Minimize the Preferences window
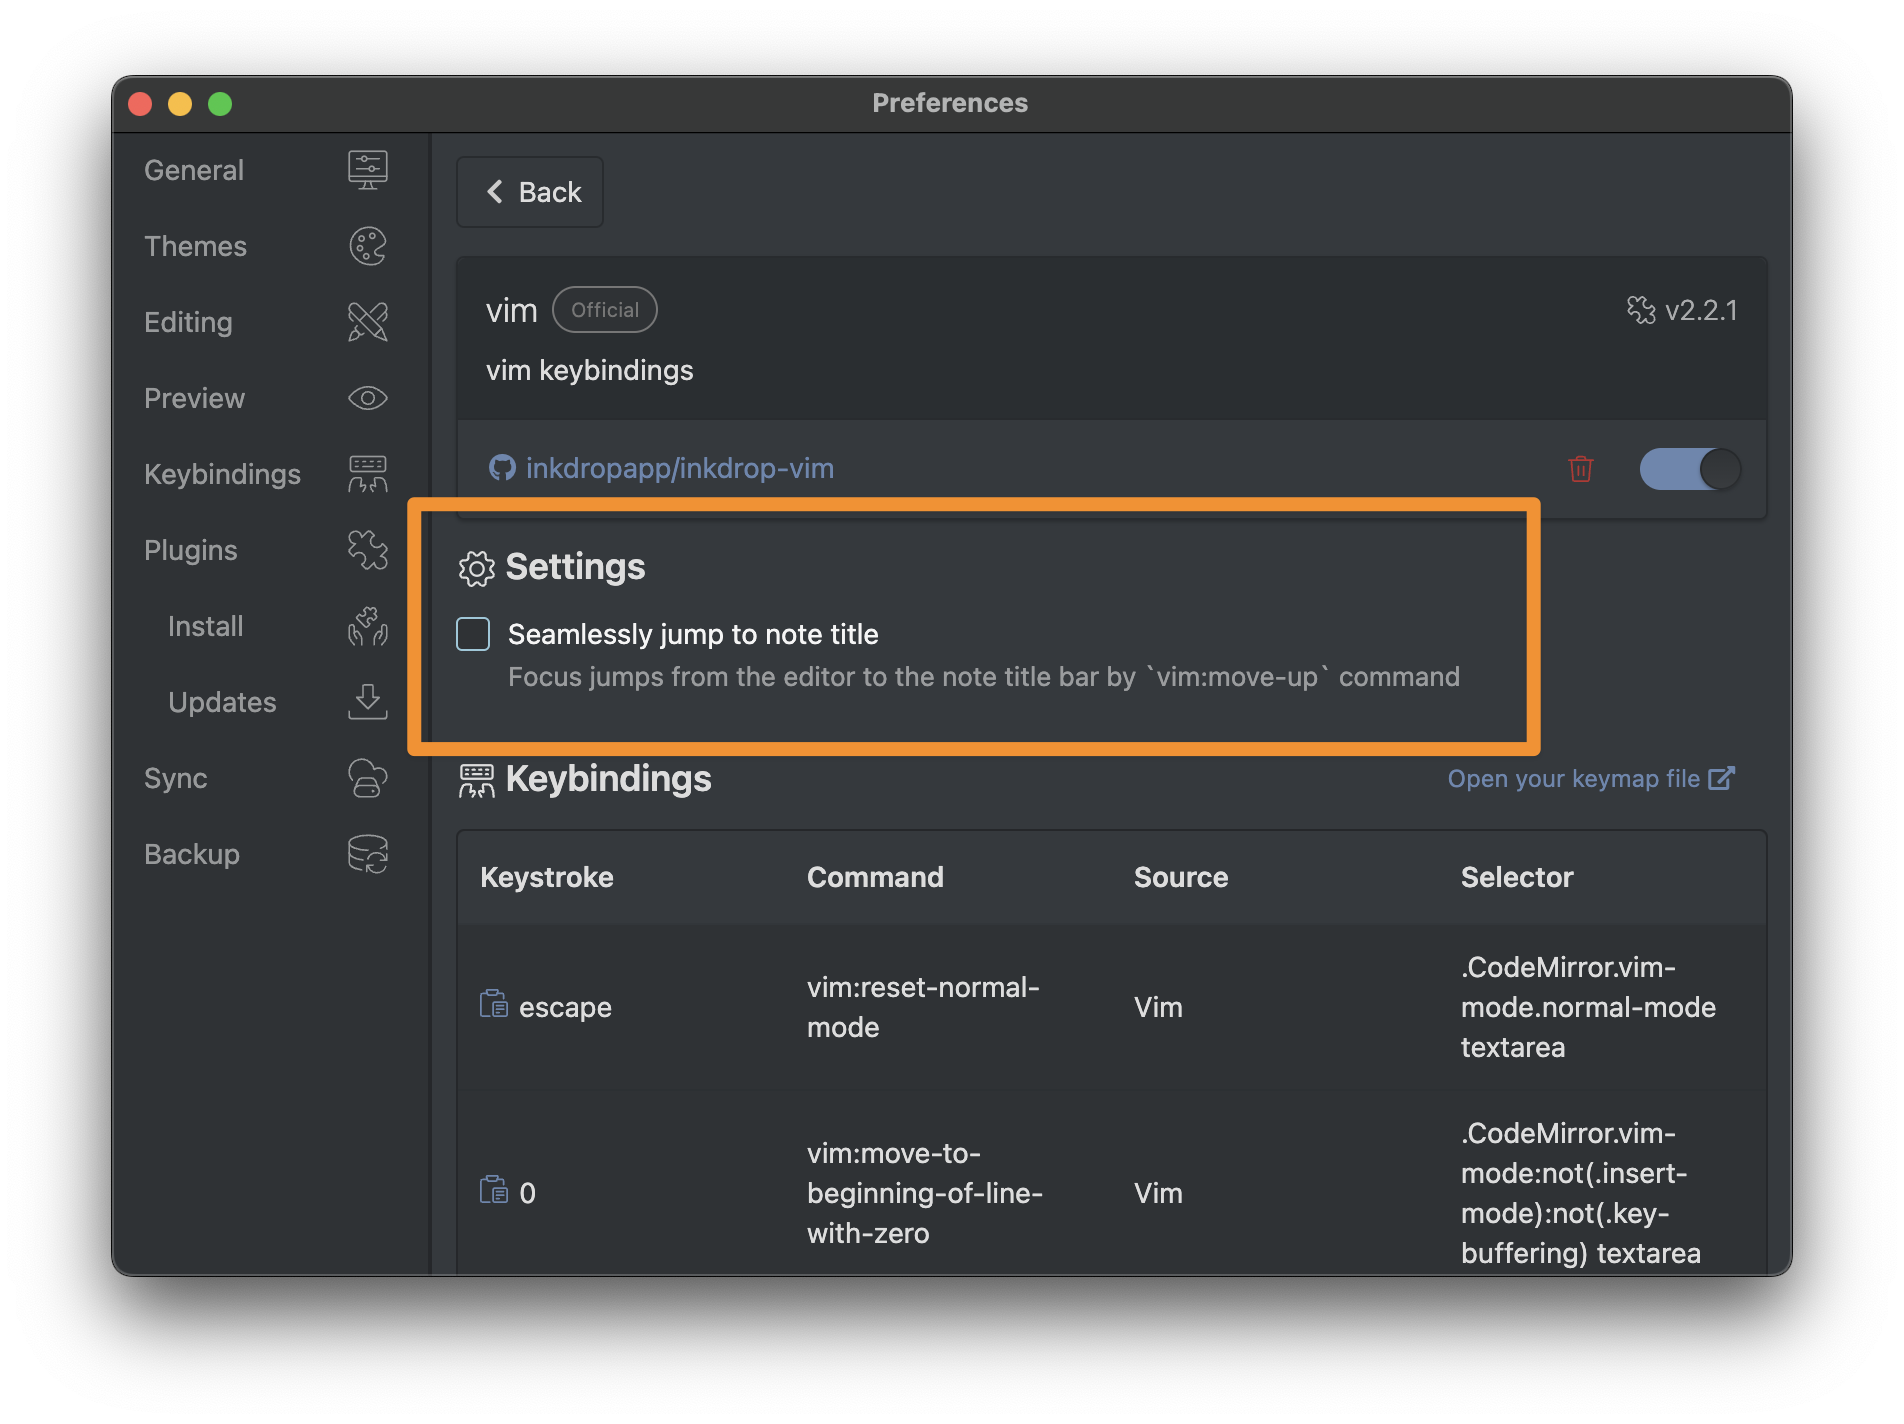The width and height of the screenshot is (1904, 1424). 180,104
